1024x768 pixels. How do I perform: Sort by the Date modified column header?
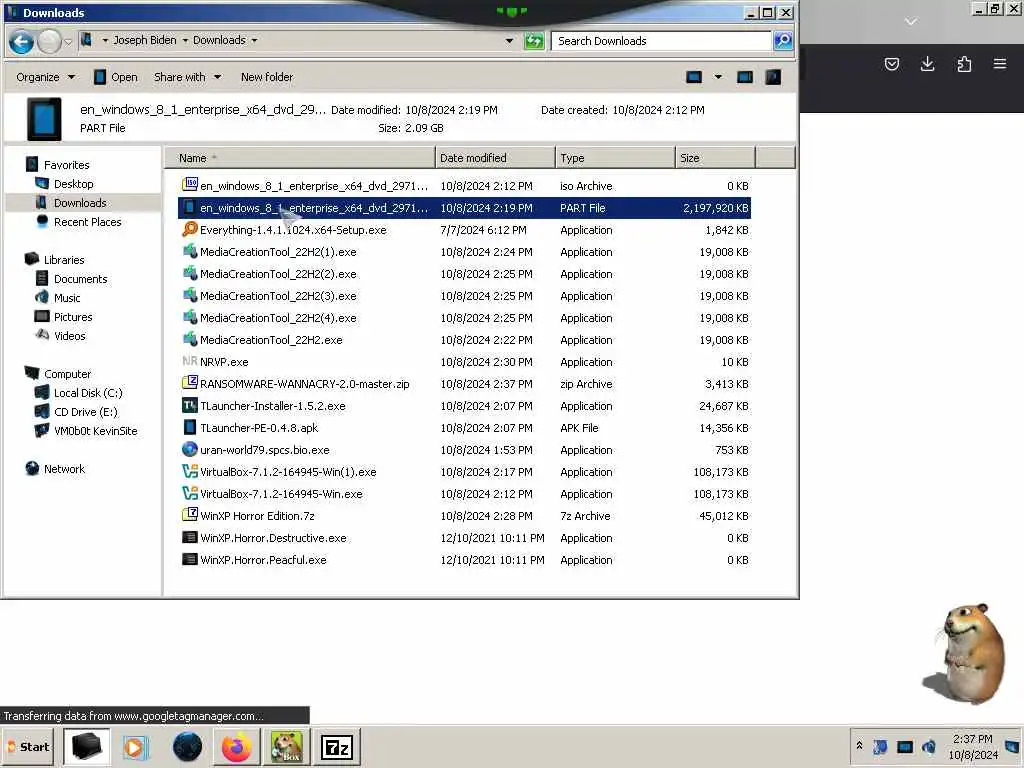click(495, 157)
